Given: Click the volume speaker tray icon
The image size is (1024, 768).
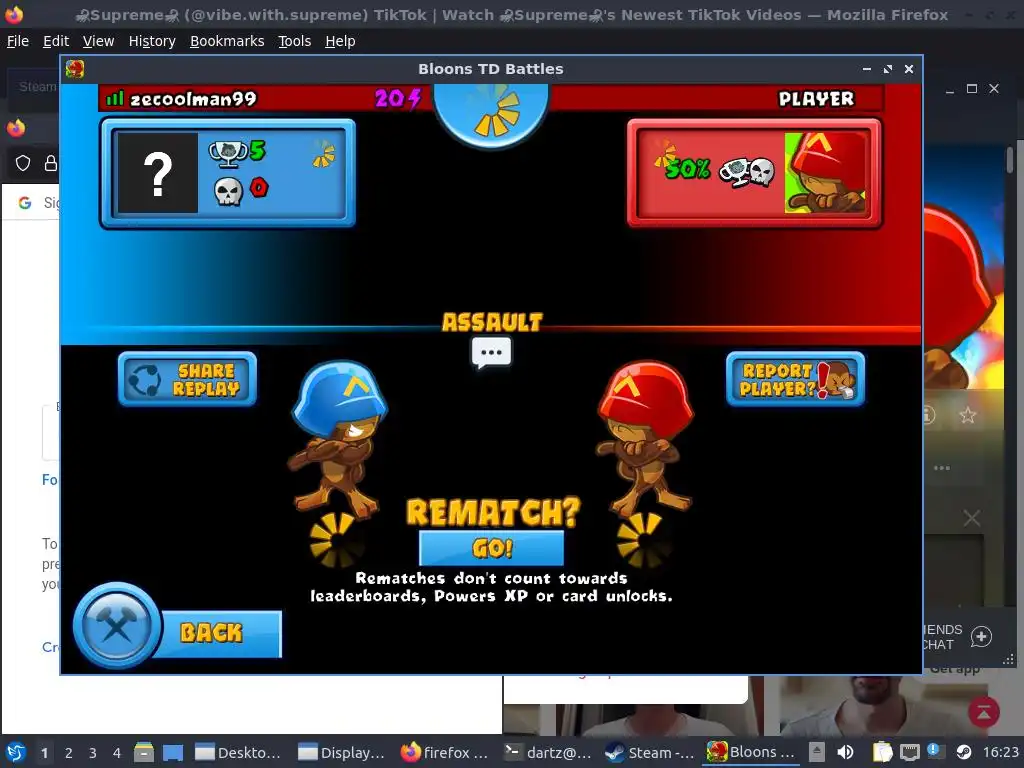Looking at the screenshot, I should click(845, 752).
